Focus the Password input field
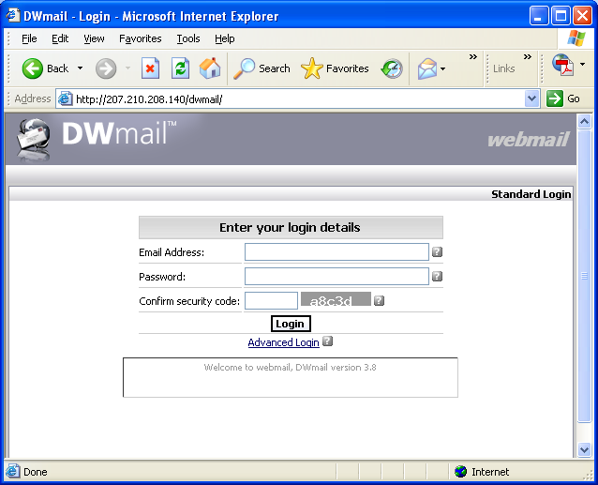The height and width of the screenshot is (485, 598). [x=337, y=276]
